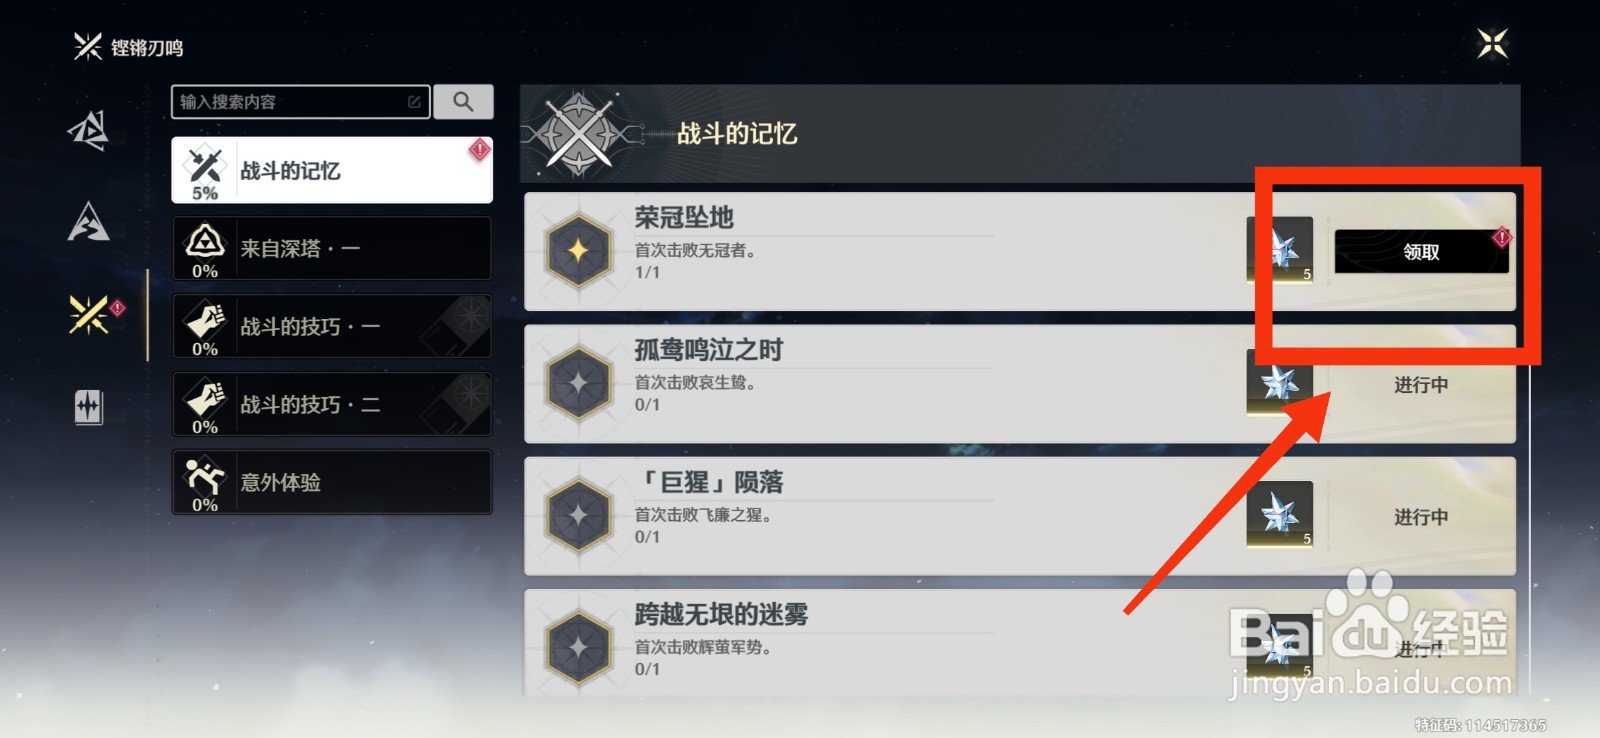The height and width of the screenshot is (738, 1600).
Task: Click the 领取 claim reward button
Action: coord(1421,251)
